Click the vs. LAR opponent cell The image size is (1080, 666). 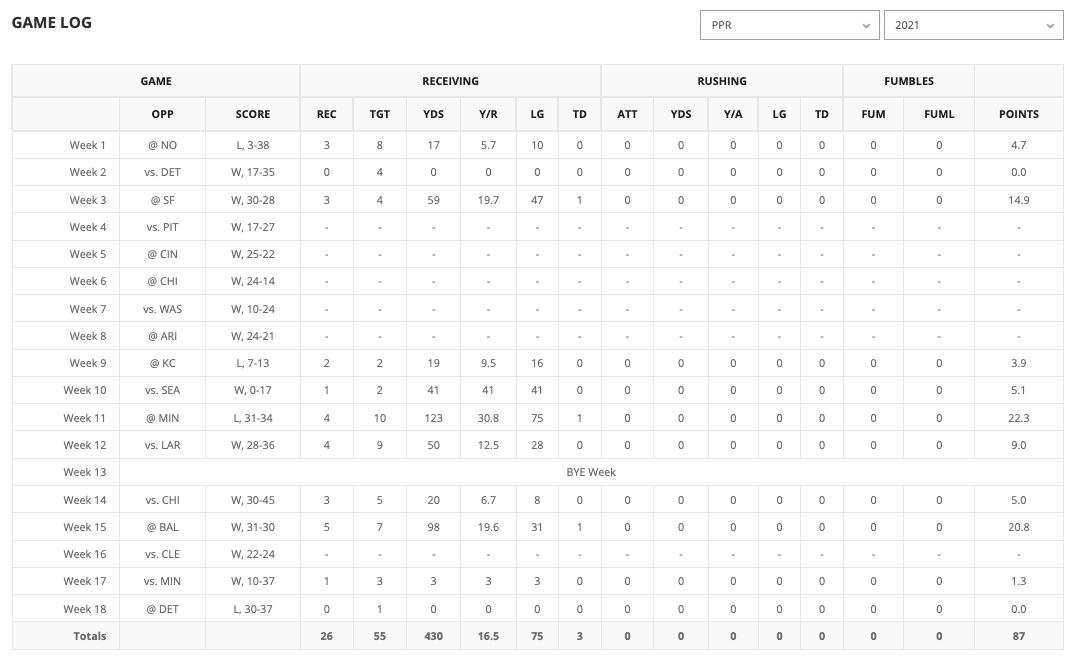(163, 445)
